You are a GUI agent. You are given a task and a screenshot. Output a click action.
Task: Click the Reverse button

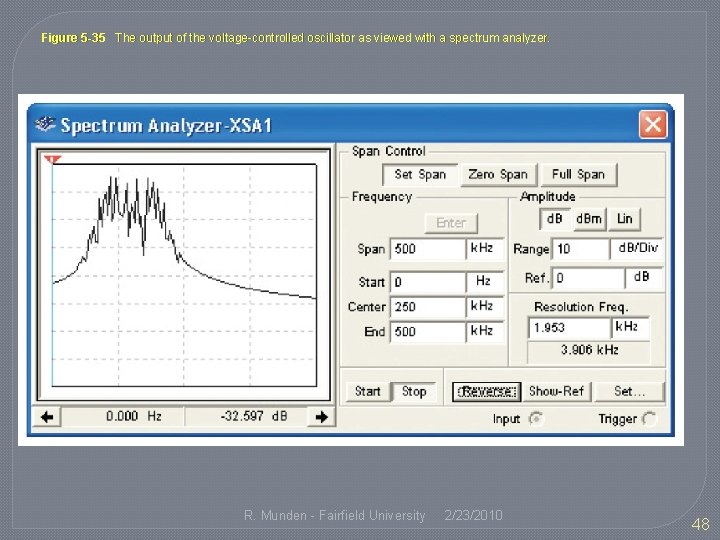coord(486,392)
